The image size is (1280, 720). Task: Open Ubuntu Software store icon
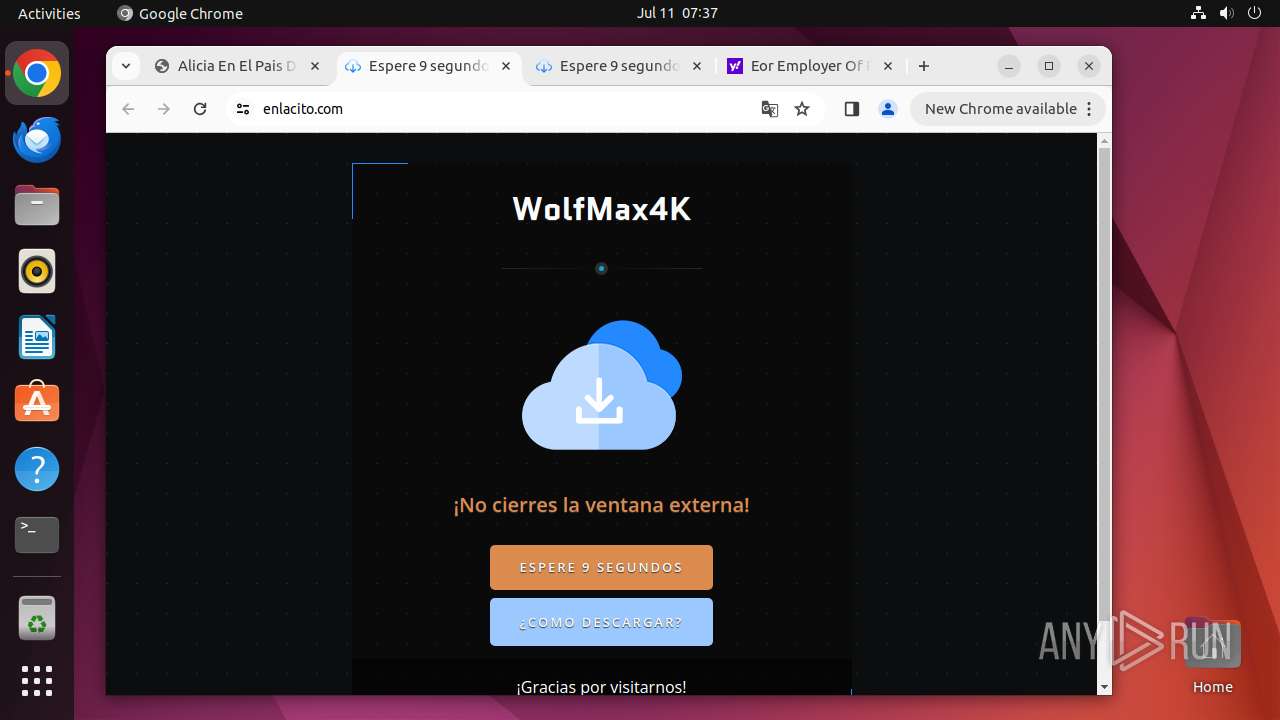(37, 402)
